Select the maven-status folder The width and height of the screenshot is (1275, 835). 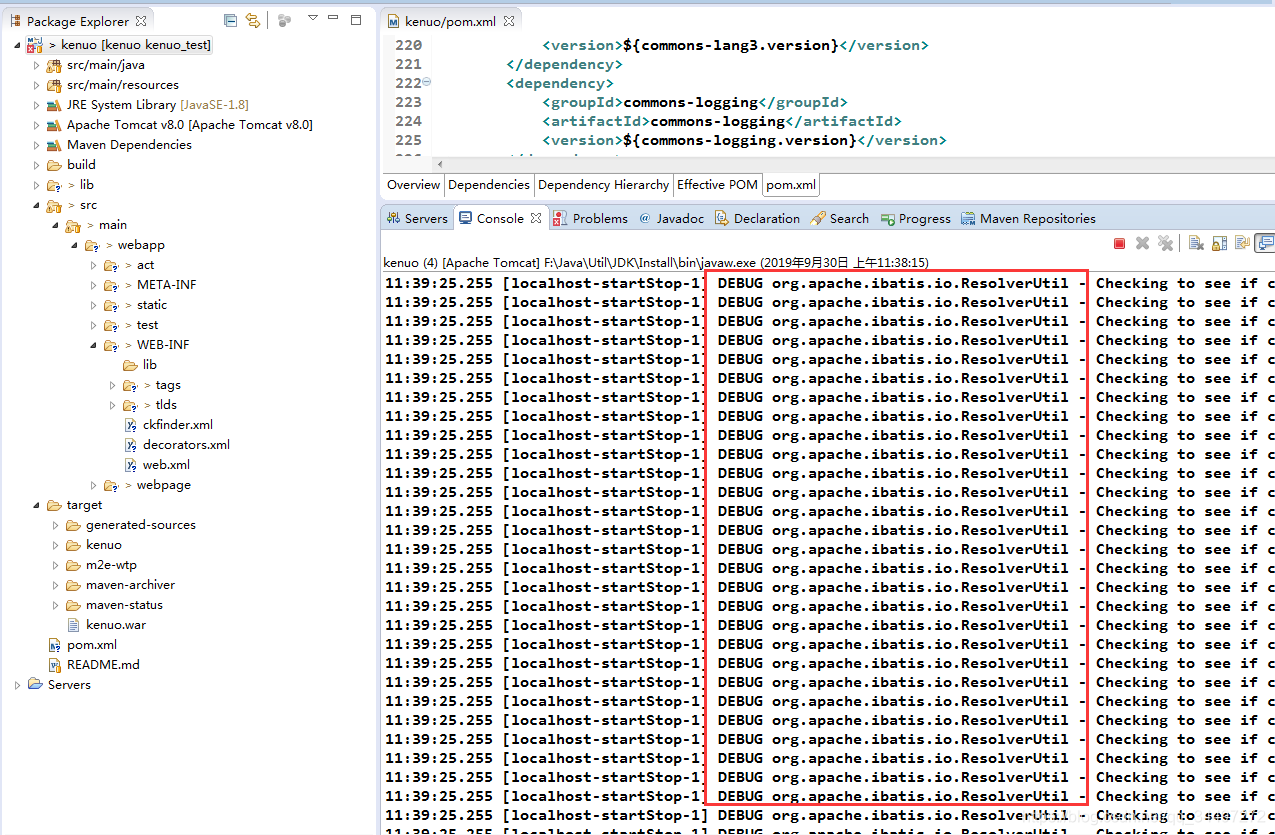pyautogui.click(x=124, y=605)
